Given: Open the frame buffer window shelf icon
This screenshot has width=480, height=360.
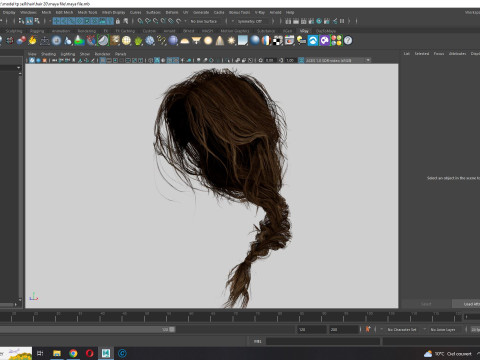Looking at the screenshot, I should pos(289,41).
